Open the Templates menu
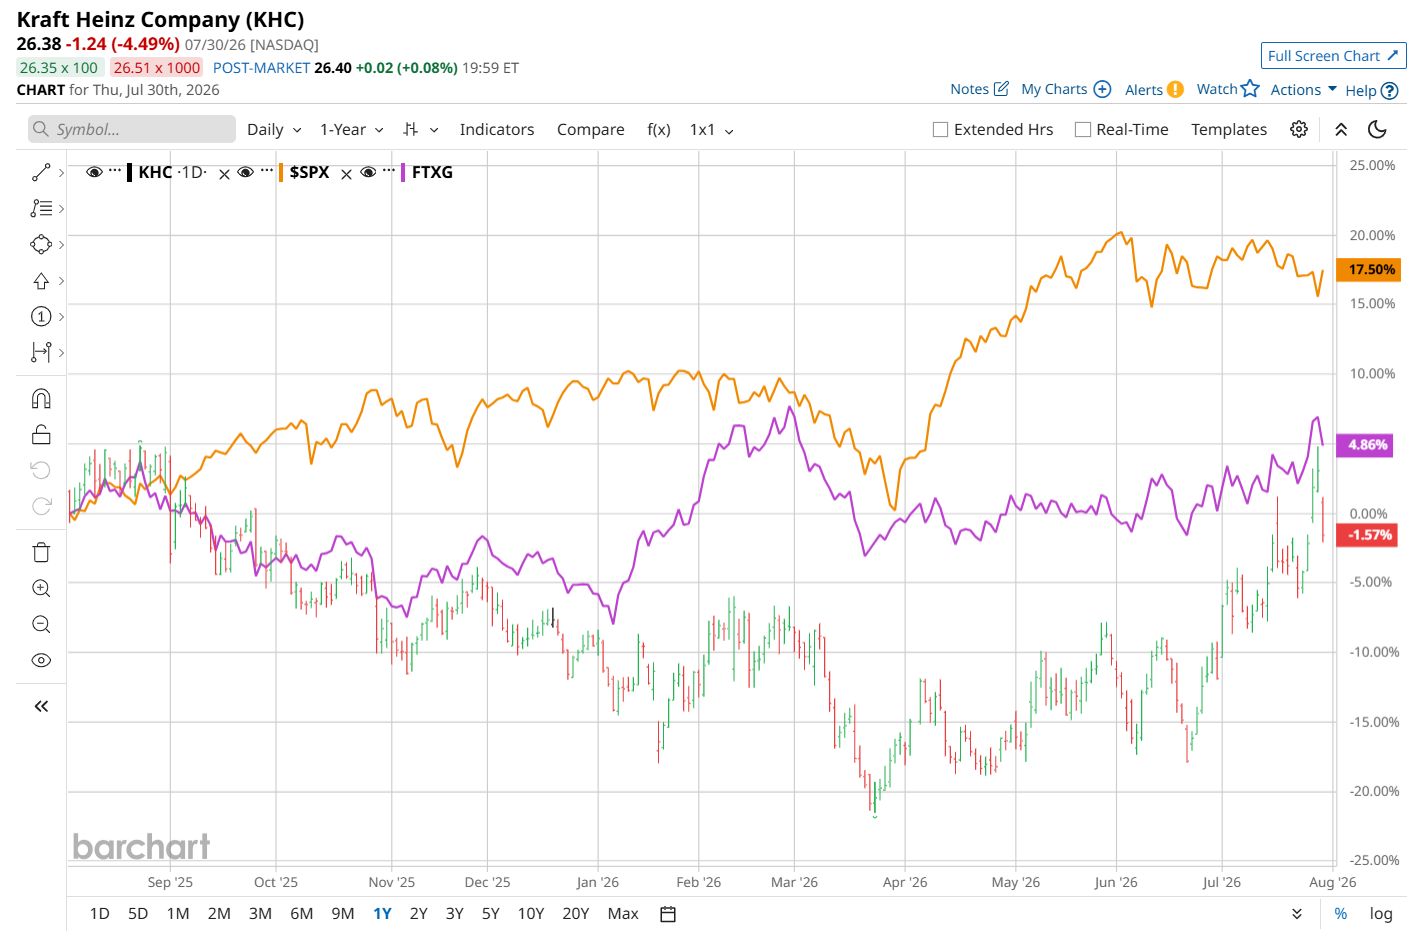 pos(1229,130)
